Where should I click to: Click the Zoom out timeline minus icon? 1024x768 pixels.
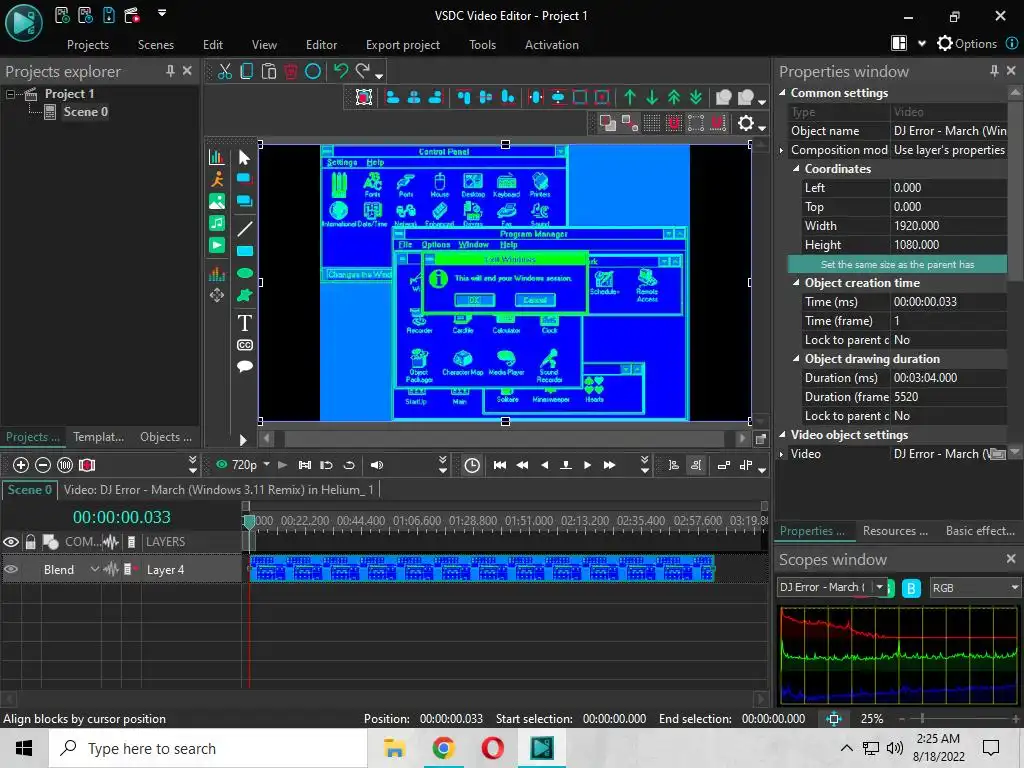coord(43,465)
